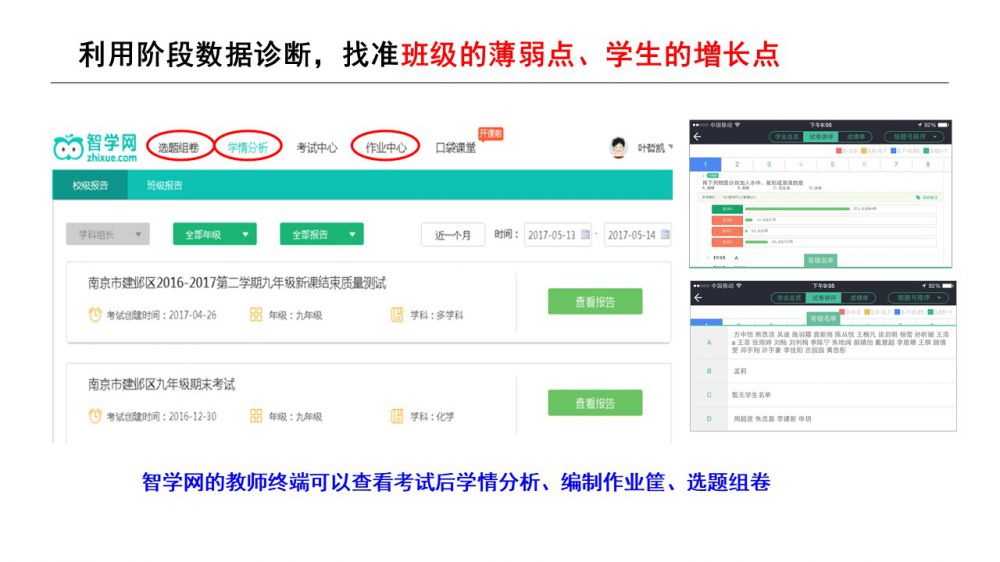The width and height of the screenshot is (1000, 562).
Task: Switch to the 班级报告 tab
Action: (x=164, y=186)
